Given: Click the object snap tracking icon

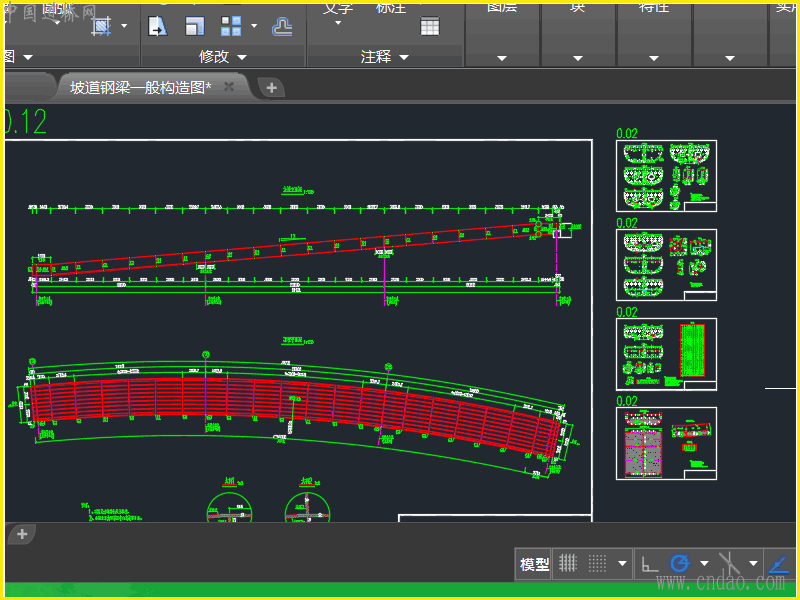Looking at the screenshot, I should pos(778,563).
